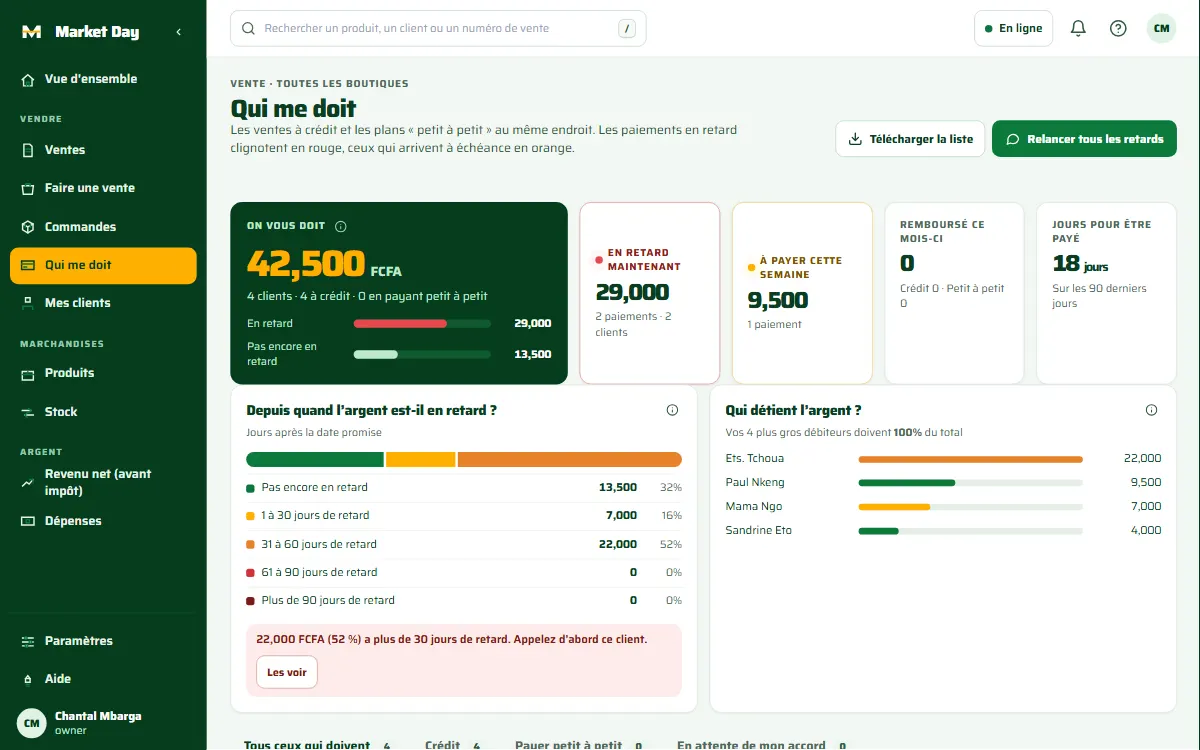This screenshot has height=750, width=1200.
Task: Click the Market Day logo icon
Action: pos(31,32)
